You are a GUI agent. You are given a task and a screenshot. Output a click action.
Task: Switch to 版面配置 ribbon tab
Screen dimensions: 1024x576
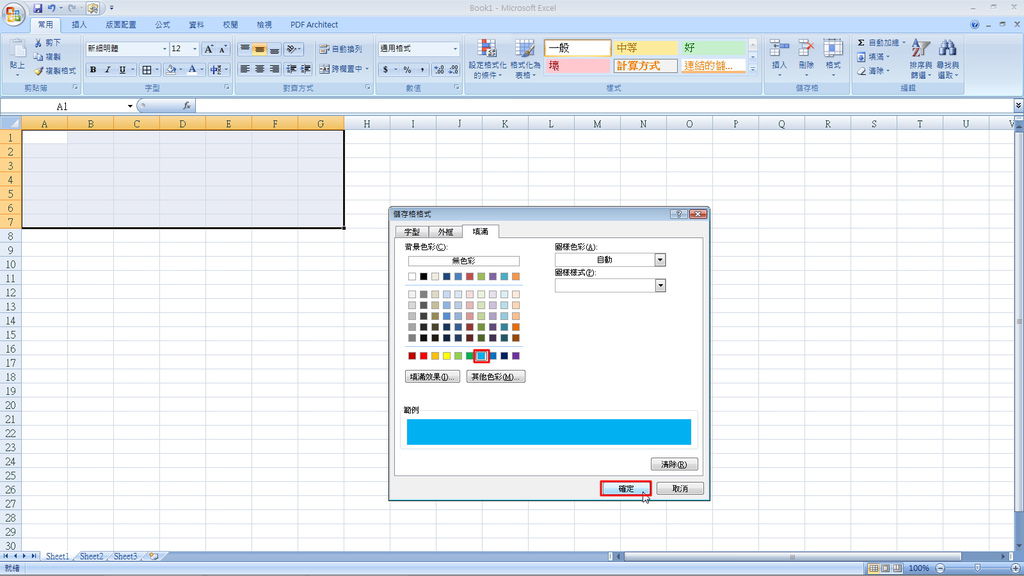121,25
